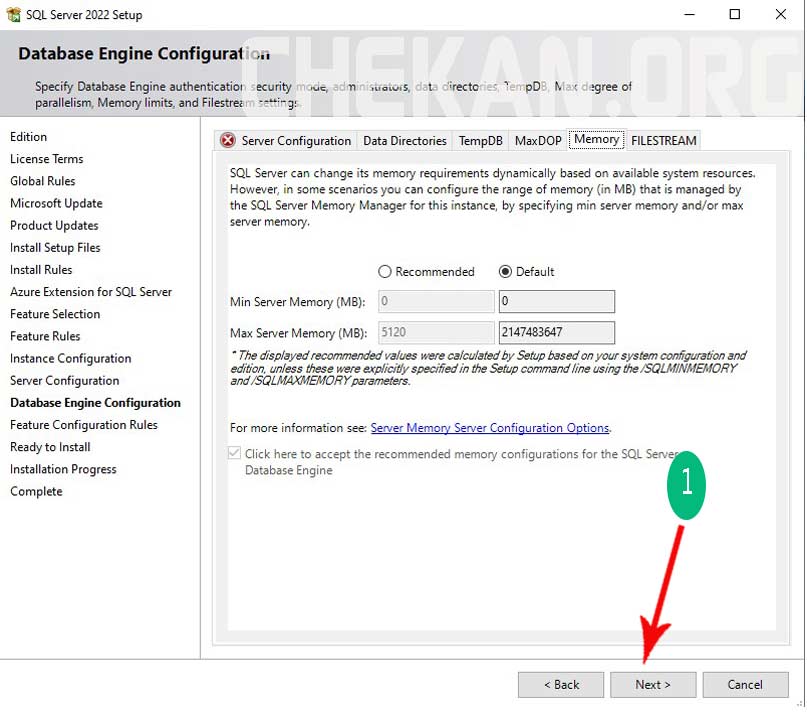Open the TempDB tab
The height and width of the screenshot is (713, 807).
coord(480,141)
